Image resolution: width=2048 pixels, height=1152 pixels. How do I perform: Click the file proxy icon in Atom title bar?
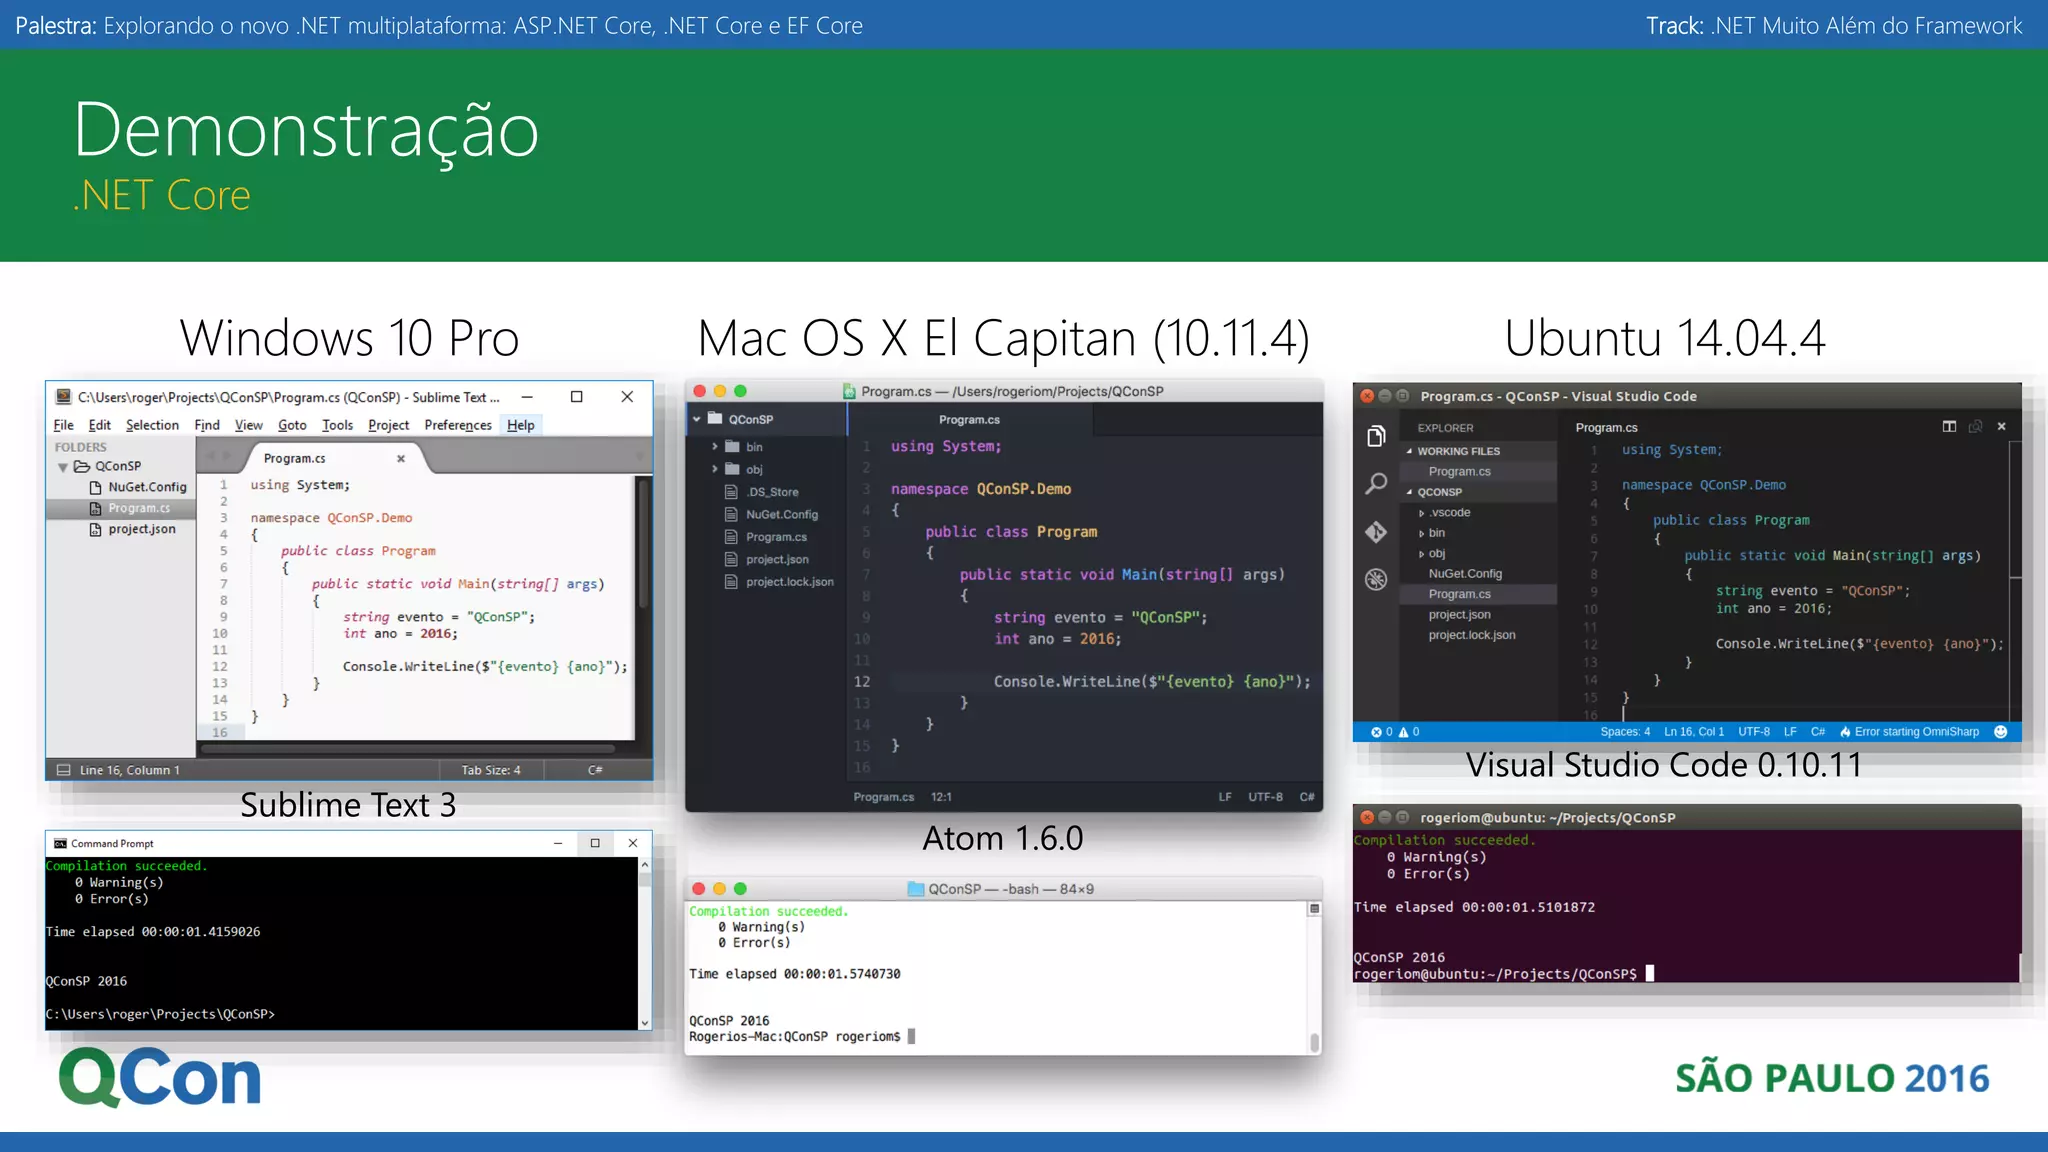tap(849, 391)
